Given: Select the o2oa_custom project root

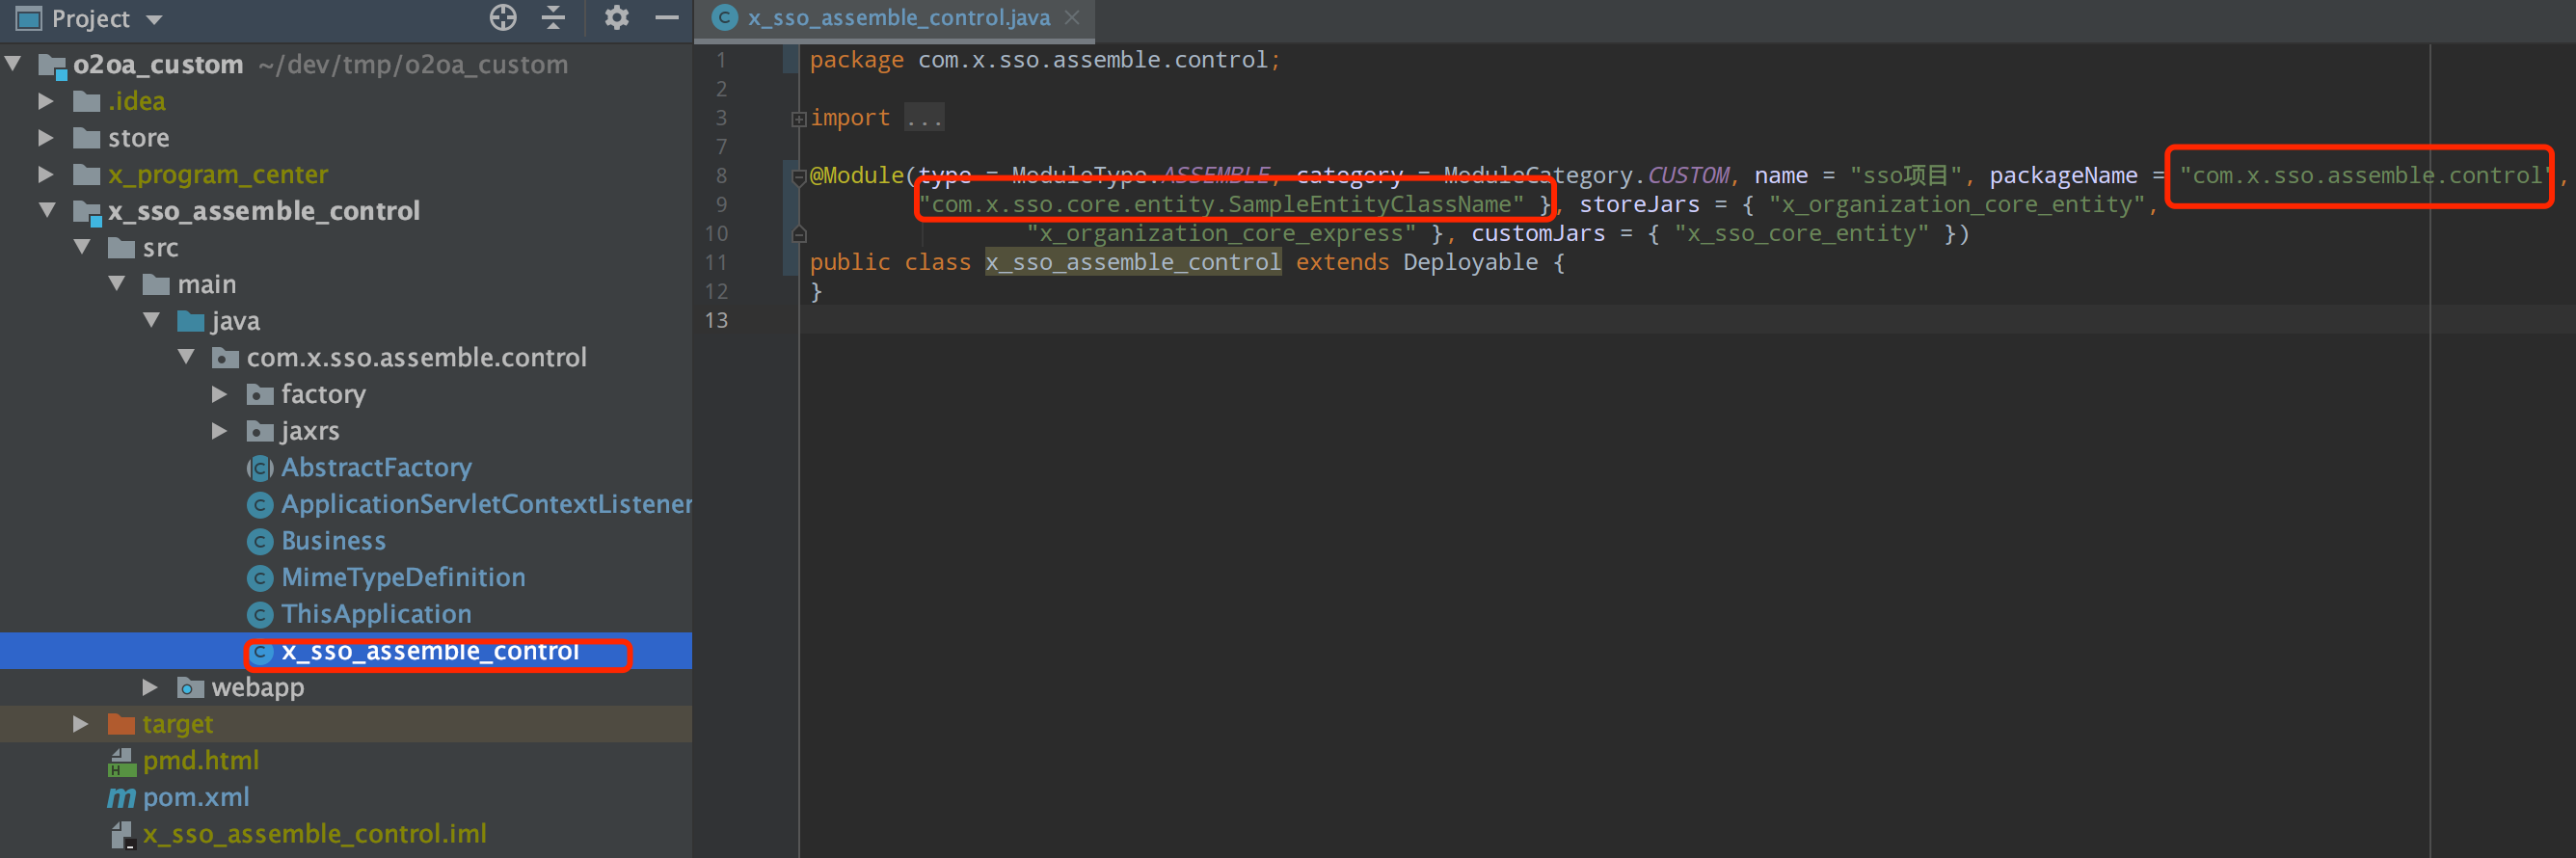Looking at the screenshot, I should pos(158,65).
